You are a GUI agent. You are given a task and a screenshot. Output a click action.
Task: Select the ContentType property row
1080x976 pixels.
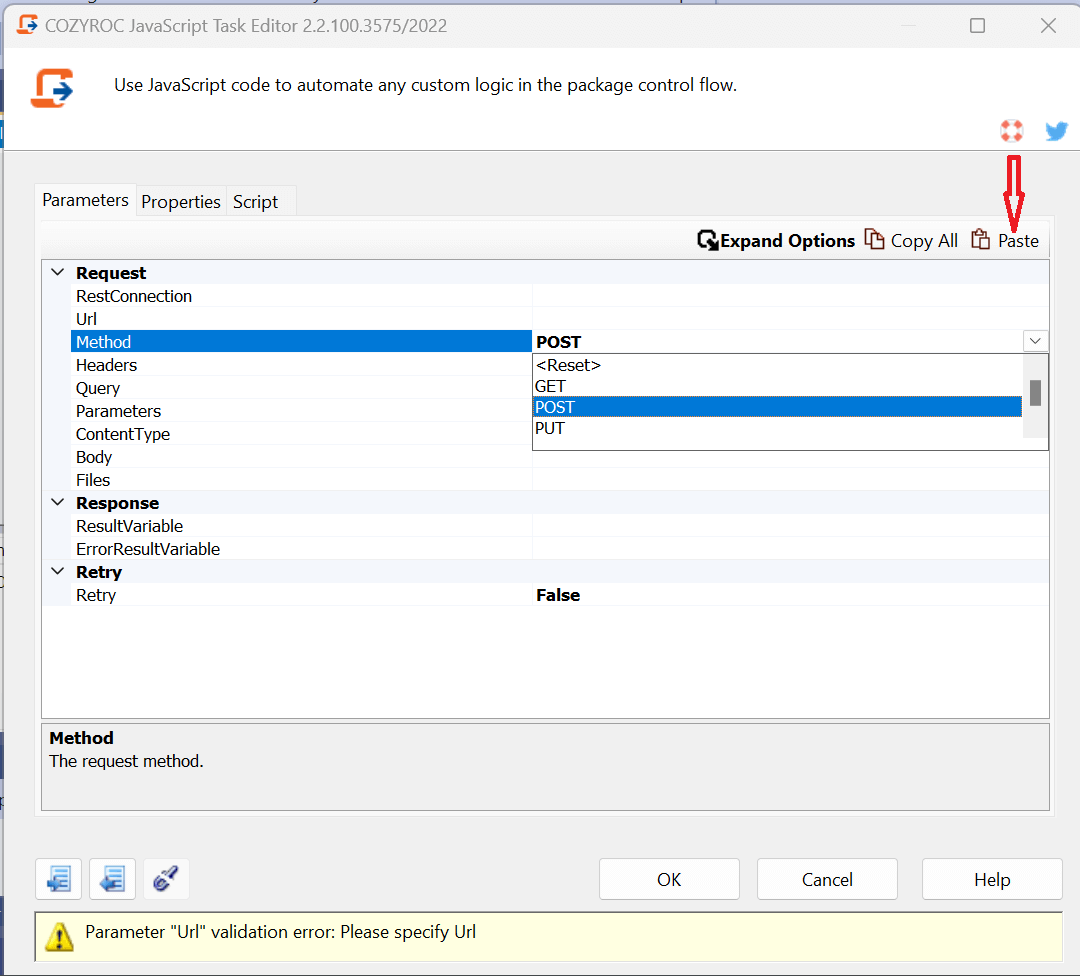[301, 434]
